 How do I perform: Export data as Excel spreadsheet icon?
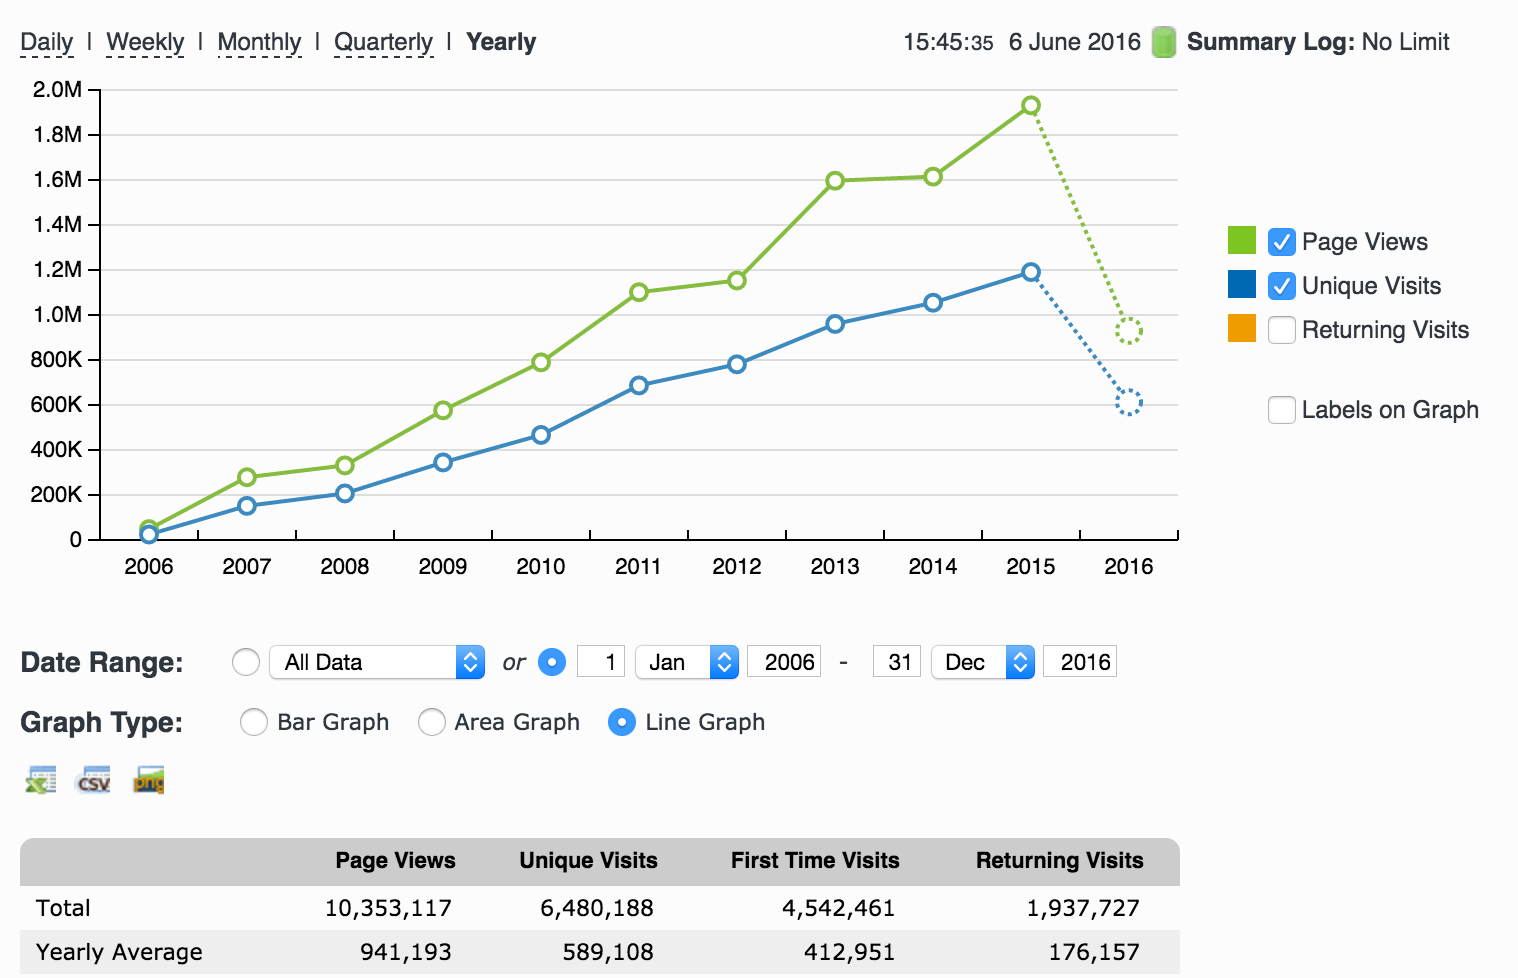41,780
